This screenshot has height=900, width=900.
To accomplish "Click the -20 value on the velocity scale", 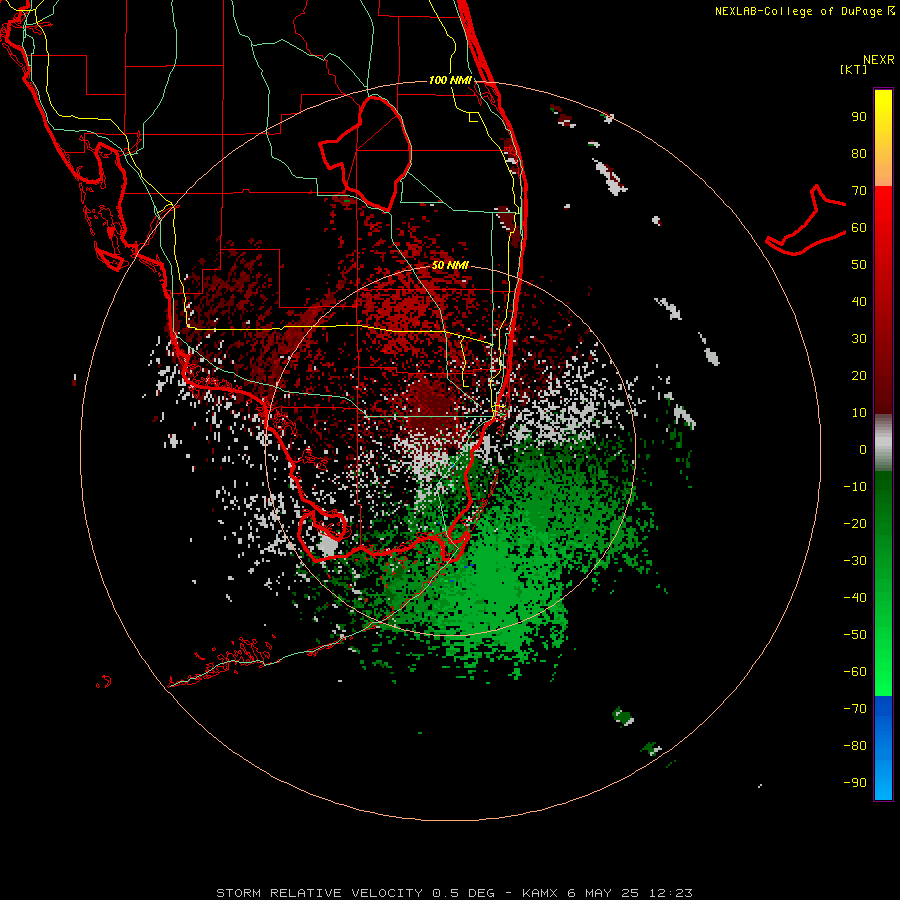I will tap(855, 523).
